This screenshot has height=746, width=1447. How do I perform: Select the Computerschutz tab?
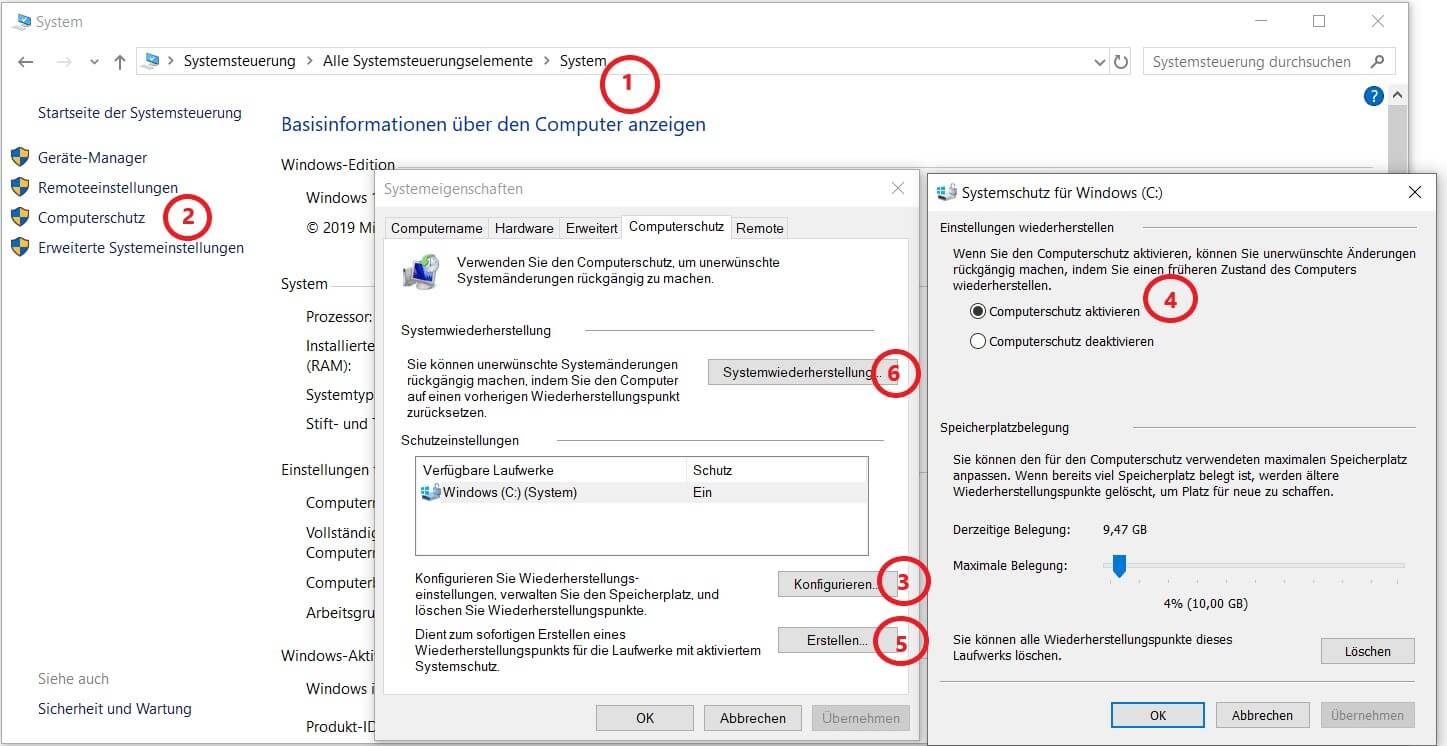click(x=676, y=227)
